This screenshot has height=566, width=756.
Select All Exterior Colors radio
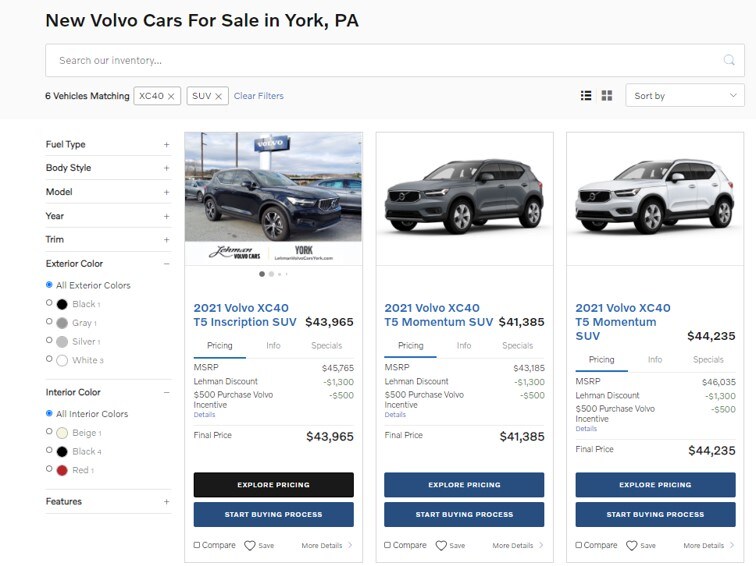[49, 284]
